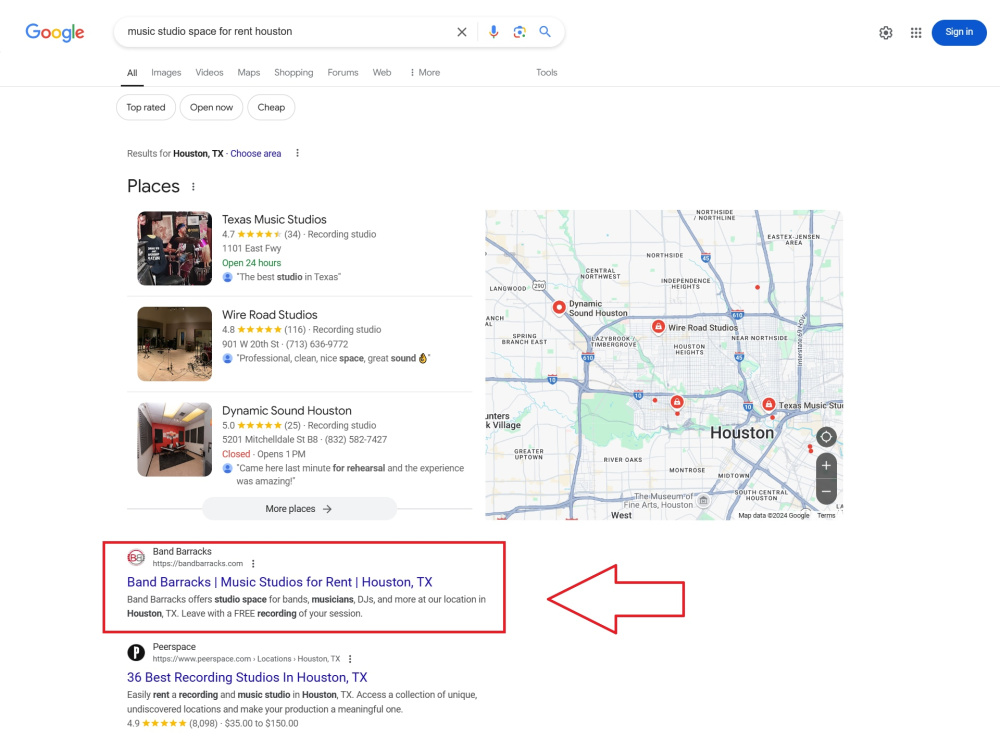Viewport: 1000px width, 750px height.
Task: Click the map's my-location target icon
Action: (x=826, y=437)
